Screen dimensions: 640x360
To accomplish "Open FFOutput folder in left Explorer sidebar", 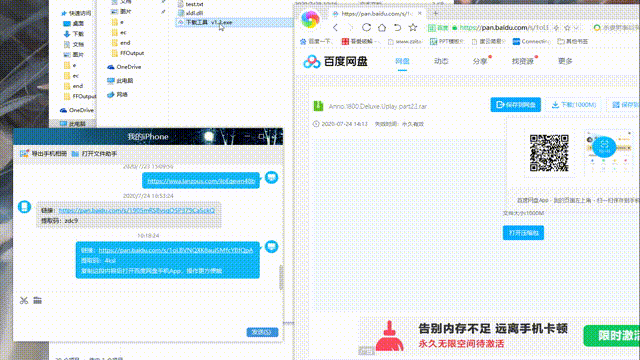I will point(80,96).
